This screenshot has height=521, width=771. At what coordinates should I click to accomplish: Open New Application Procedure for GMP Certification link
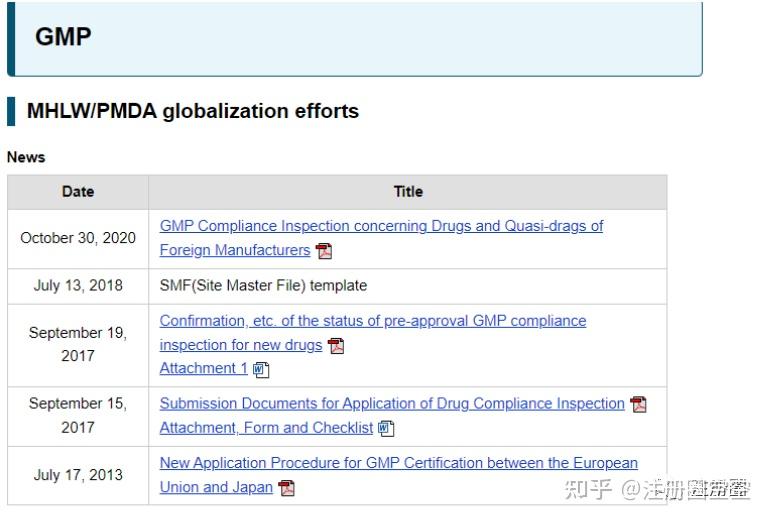pyautogui.click(x=398, y=463)
